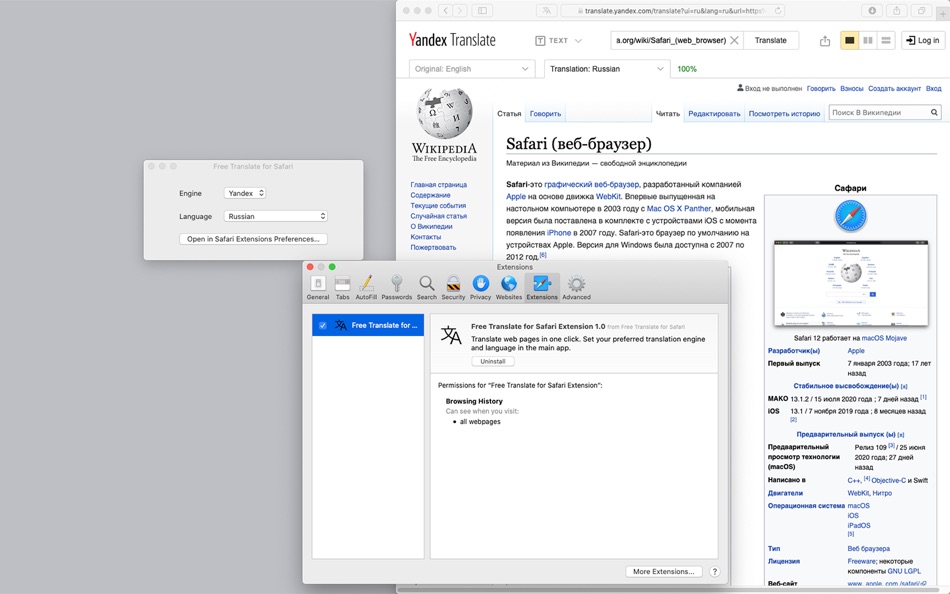Reload the page in Safari address bar
950x594 pixels.
(778, 10)
